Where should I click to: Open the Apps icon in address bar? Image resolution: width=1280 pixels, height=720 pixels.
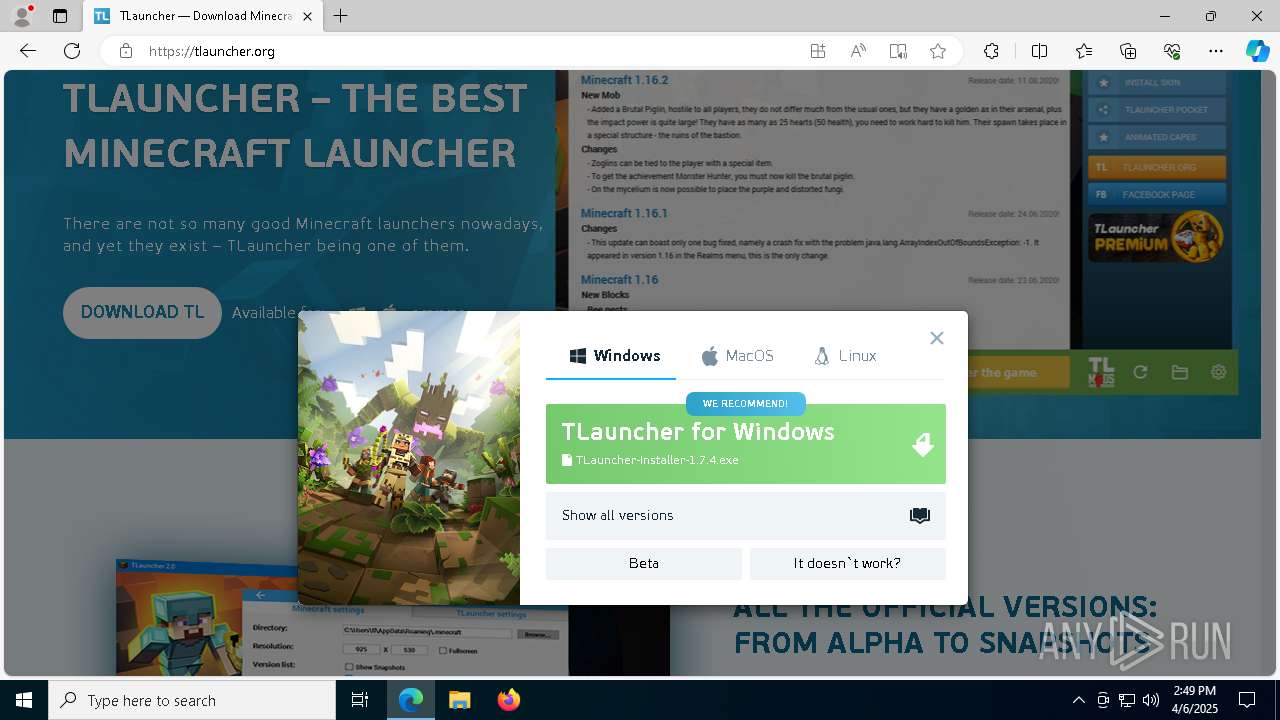[x=818, y=51]
